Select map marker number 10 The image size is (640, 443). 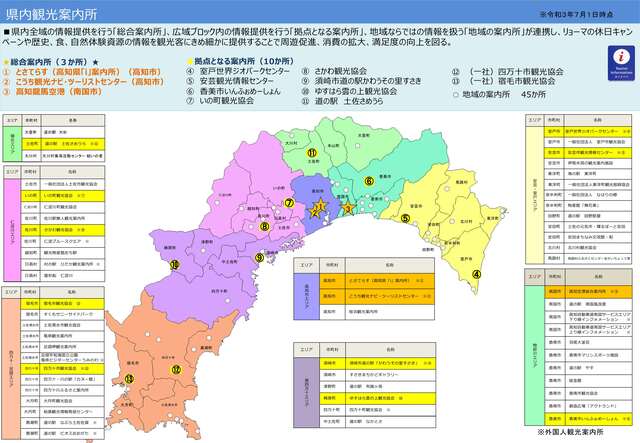coord(174,265)
